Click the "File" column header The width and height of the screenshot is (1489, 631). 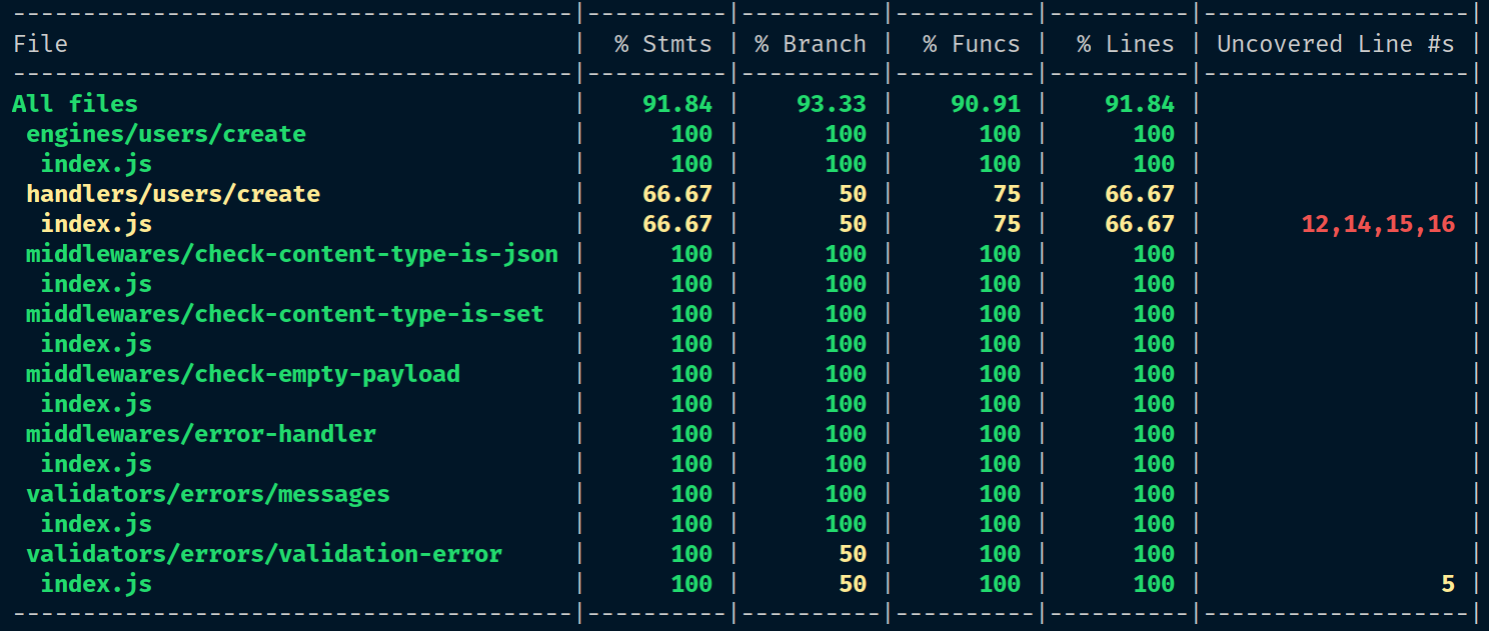click(40, 44)
